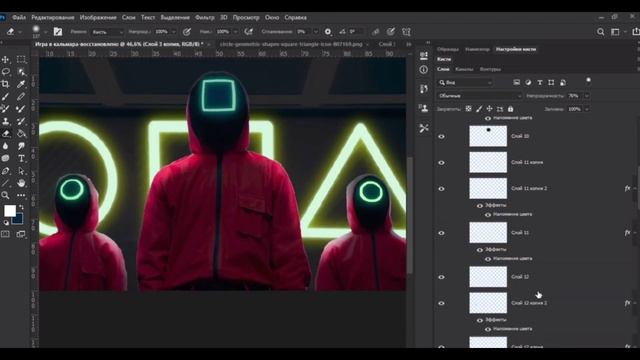Hide layer Слой 12
The width and height of the screenshot is (640, 360).
coord(441,277)
